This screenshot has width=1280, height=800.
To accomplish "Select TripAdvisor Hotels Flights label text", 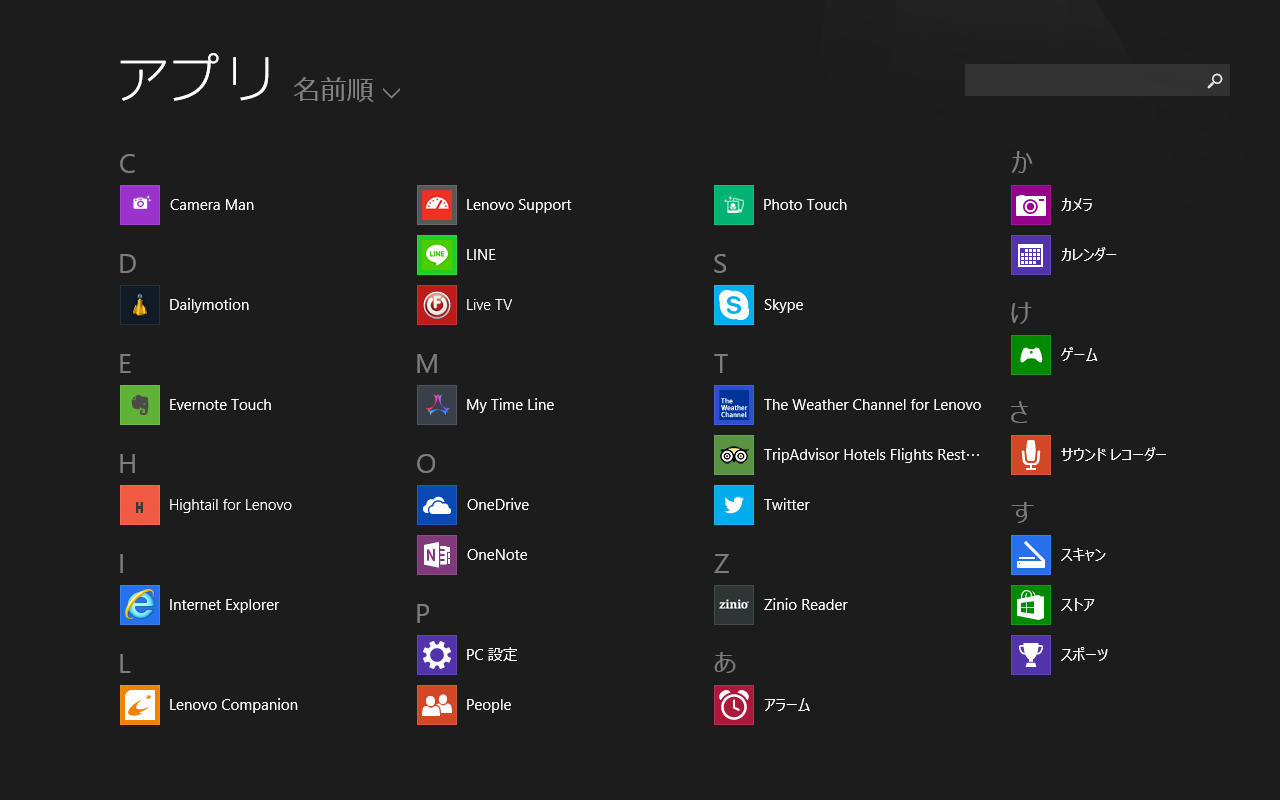I will click(872, 455).
